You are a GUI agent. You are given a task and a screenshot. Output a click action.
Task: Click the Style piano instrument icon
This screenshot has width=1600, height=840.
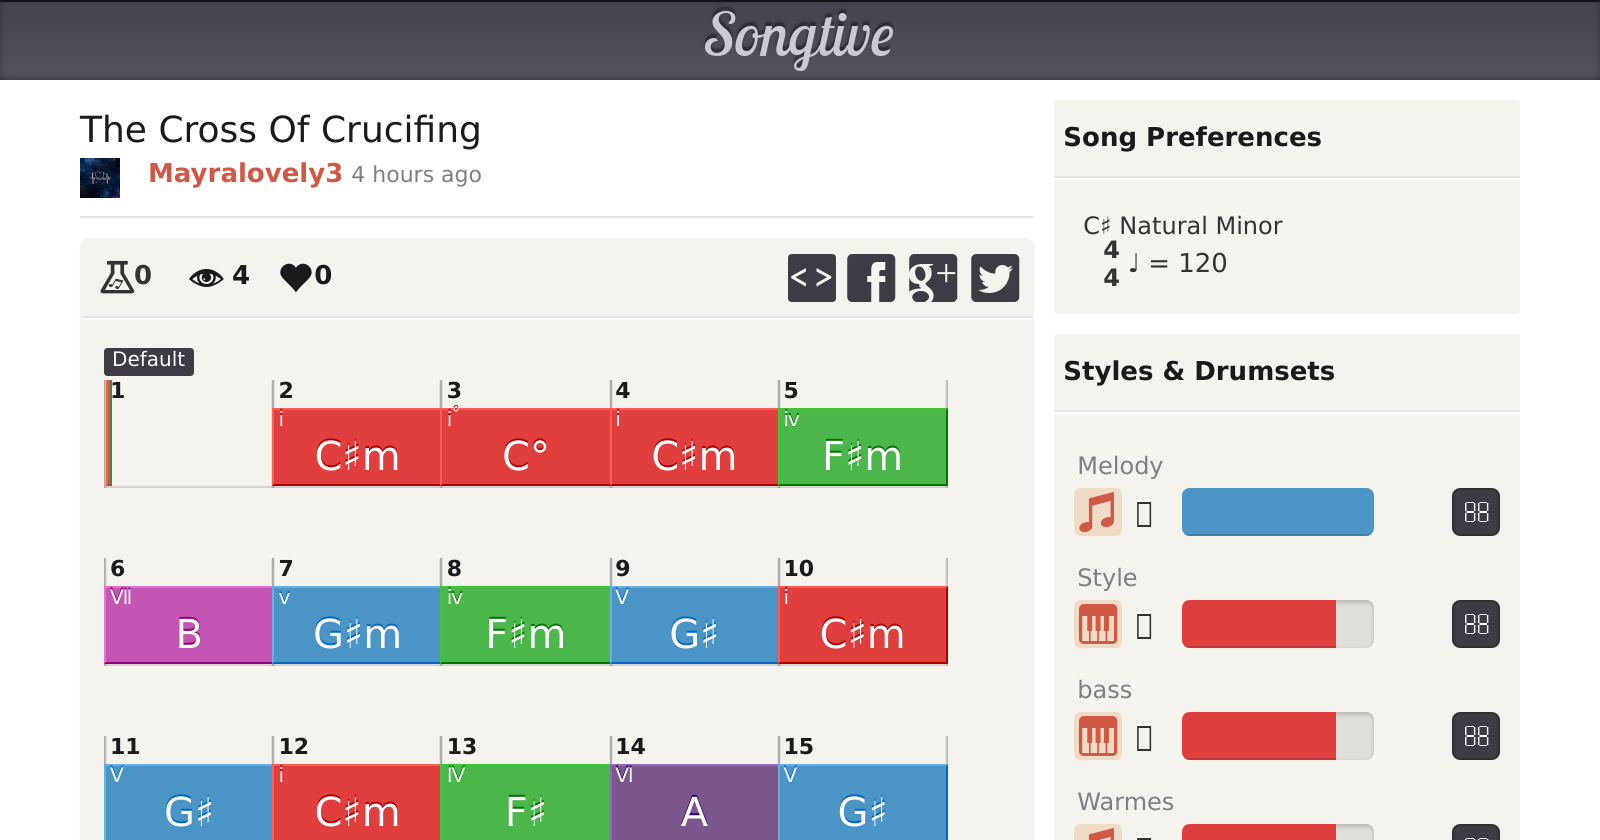1097,624
